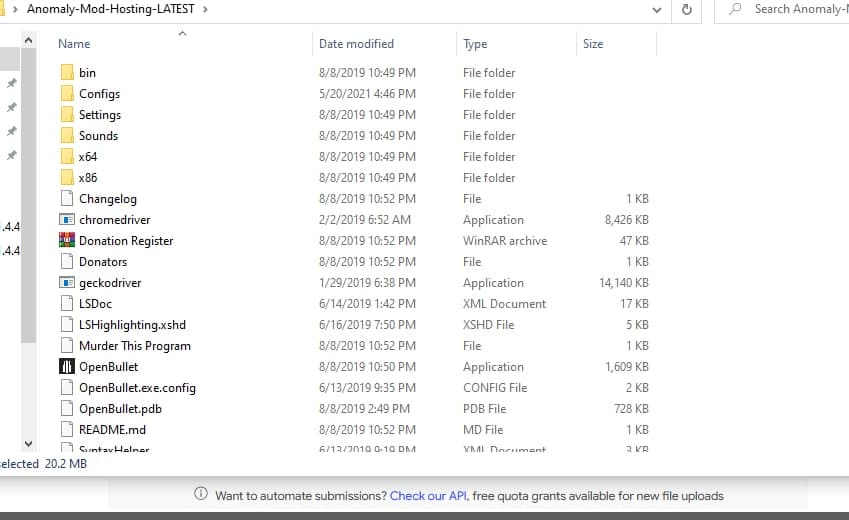849x520 pixels.
Task: Sort by Name column header
Action: [74, 44]
